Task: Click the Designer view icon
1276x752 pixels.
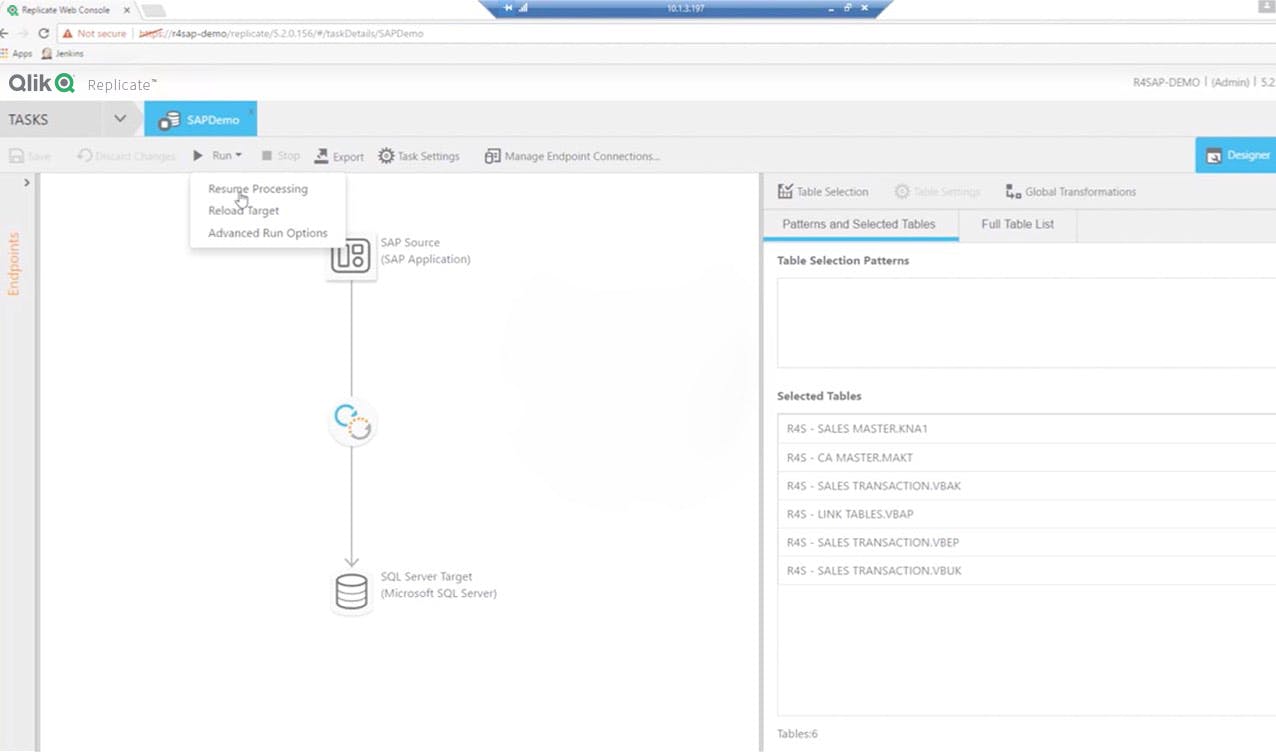Action: [x=1213, y=156]
